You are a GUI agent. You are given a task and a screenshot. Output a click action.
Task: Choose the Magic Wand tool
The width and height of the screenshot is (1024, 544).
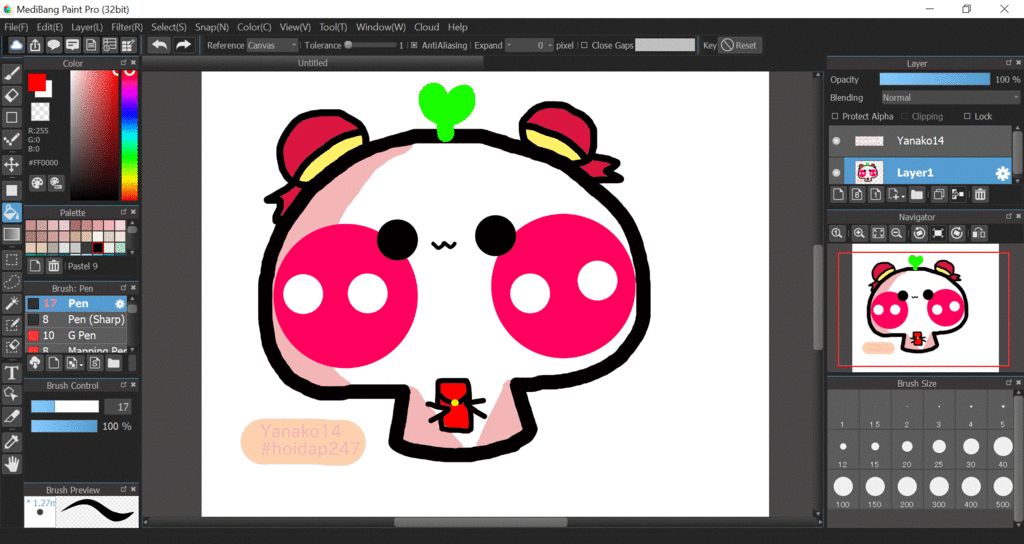click(12, 303)
